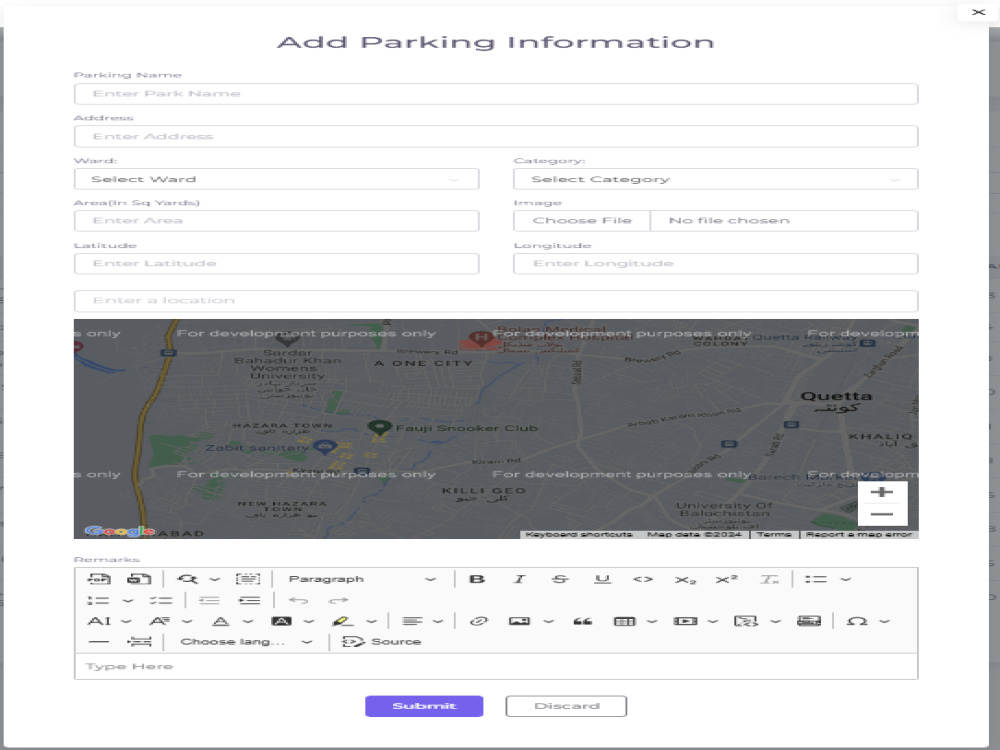This screenshot has width=1000, height=750.
Task: Close the Add Parking Information dialog
Action: click(978, 12)
